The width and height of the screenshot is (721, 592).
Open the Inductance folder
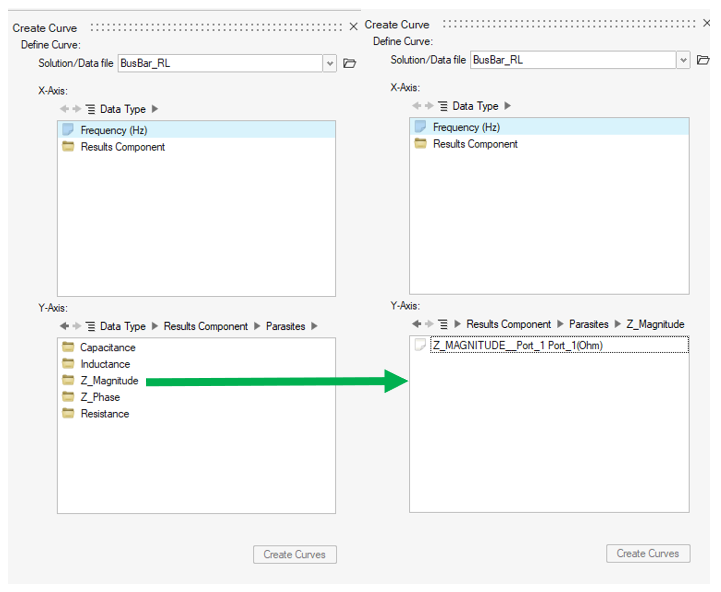click(105, 364)
